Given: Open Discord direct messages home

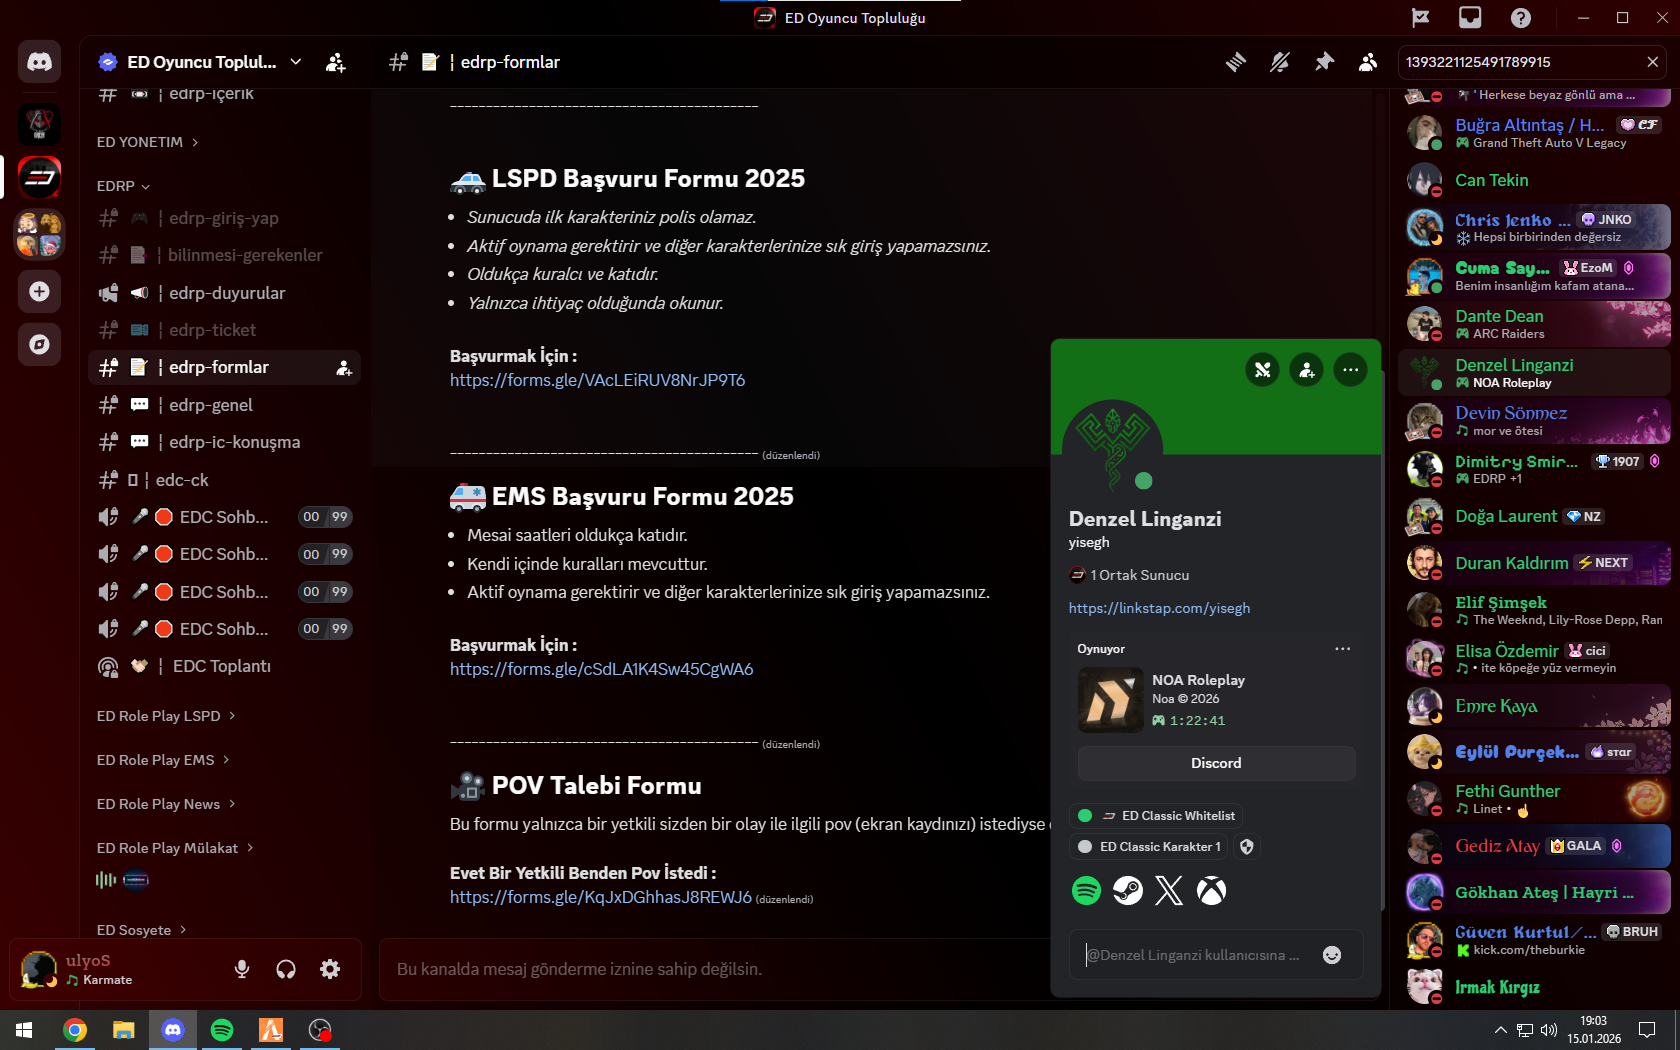Looking at the screenshot, I should pos(39,62).
